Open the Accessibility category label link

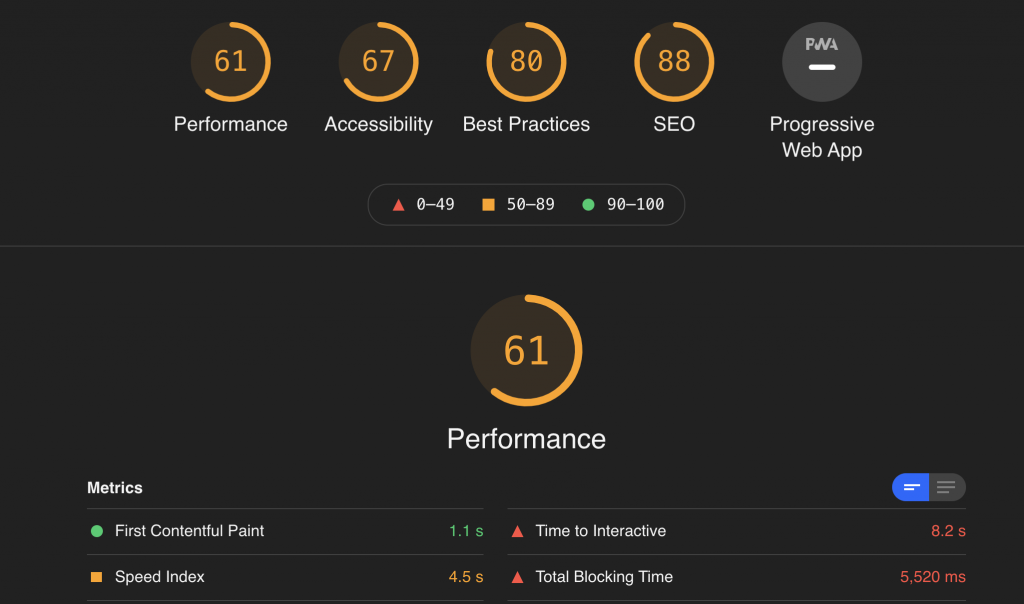tap(378, 124)
